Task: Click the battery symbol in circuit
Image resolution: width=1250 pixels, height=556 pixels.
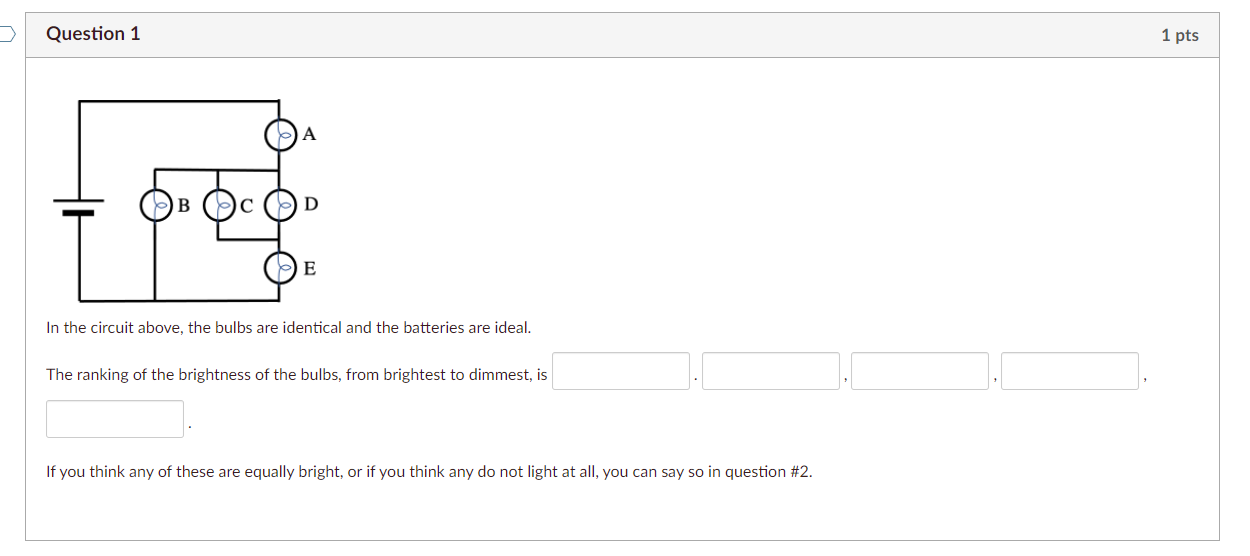Action: tap(80, 206)
